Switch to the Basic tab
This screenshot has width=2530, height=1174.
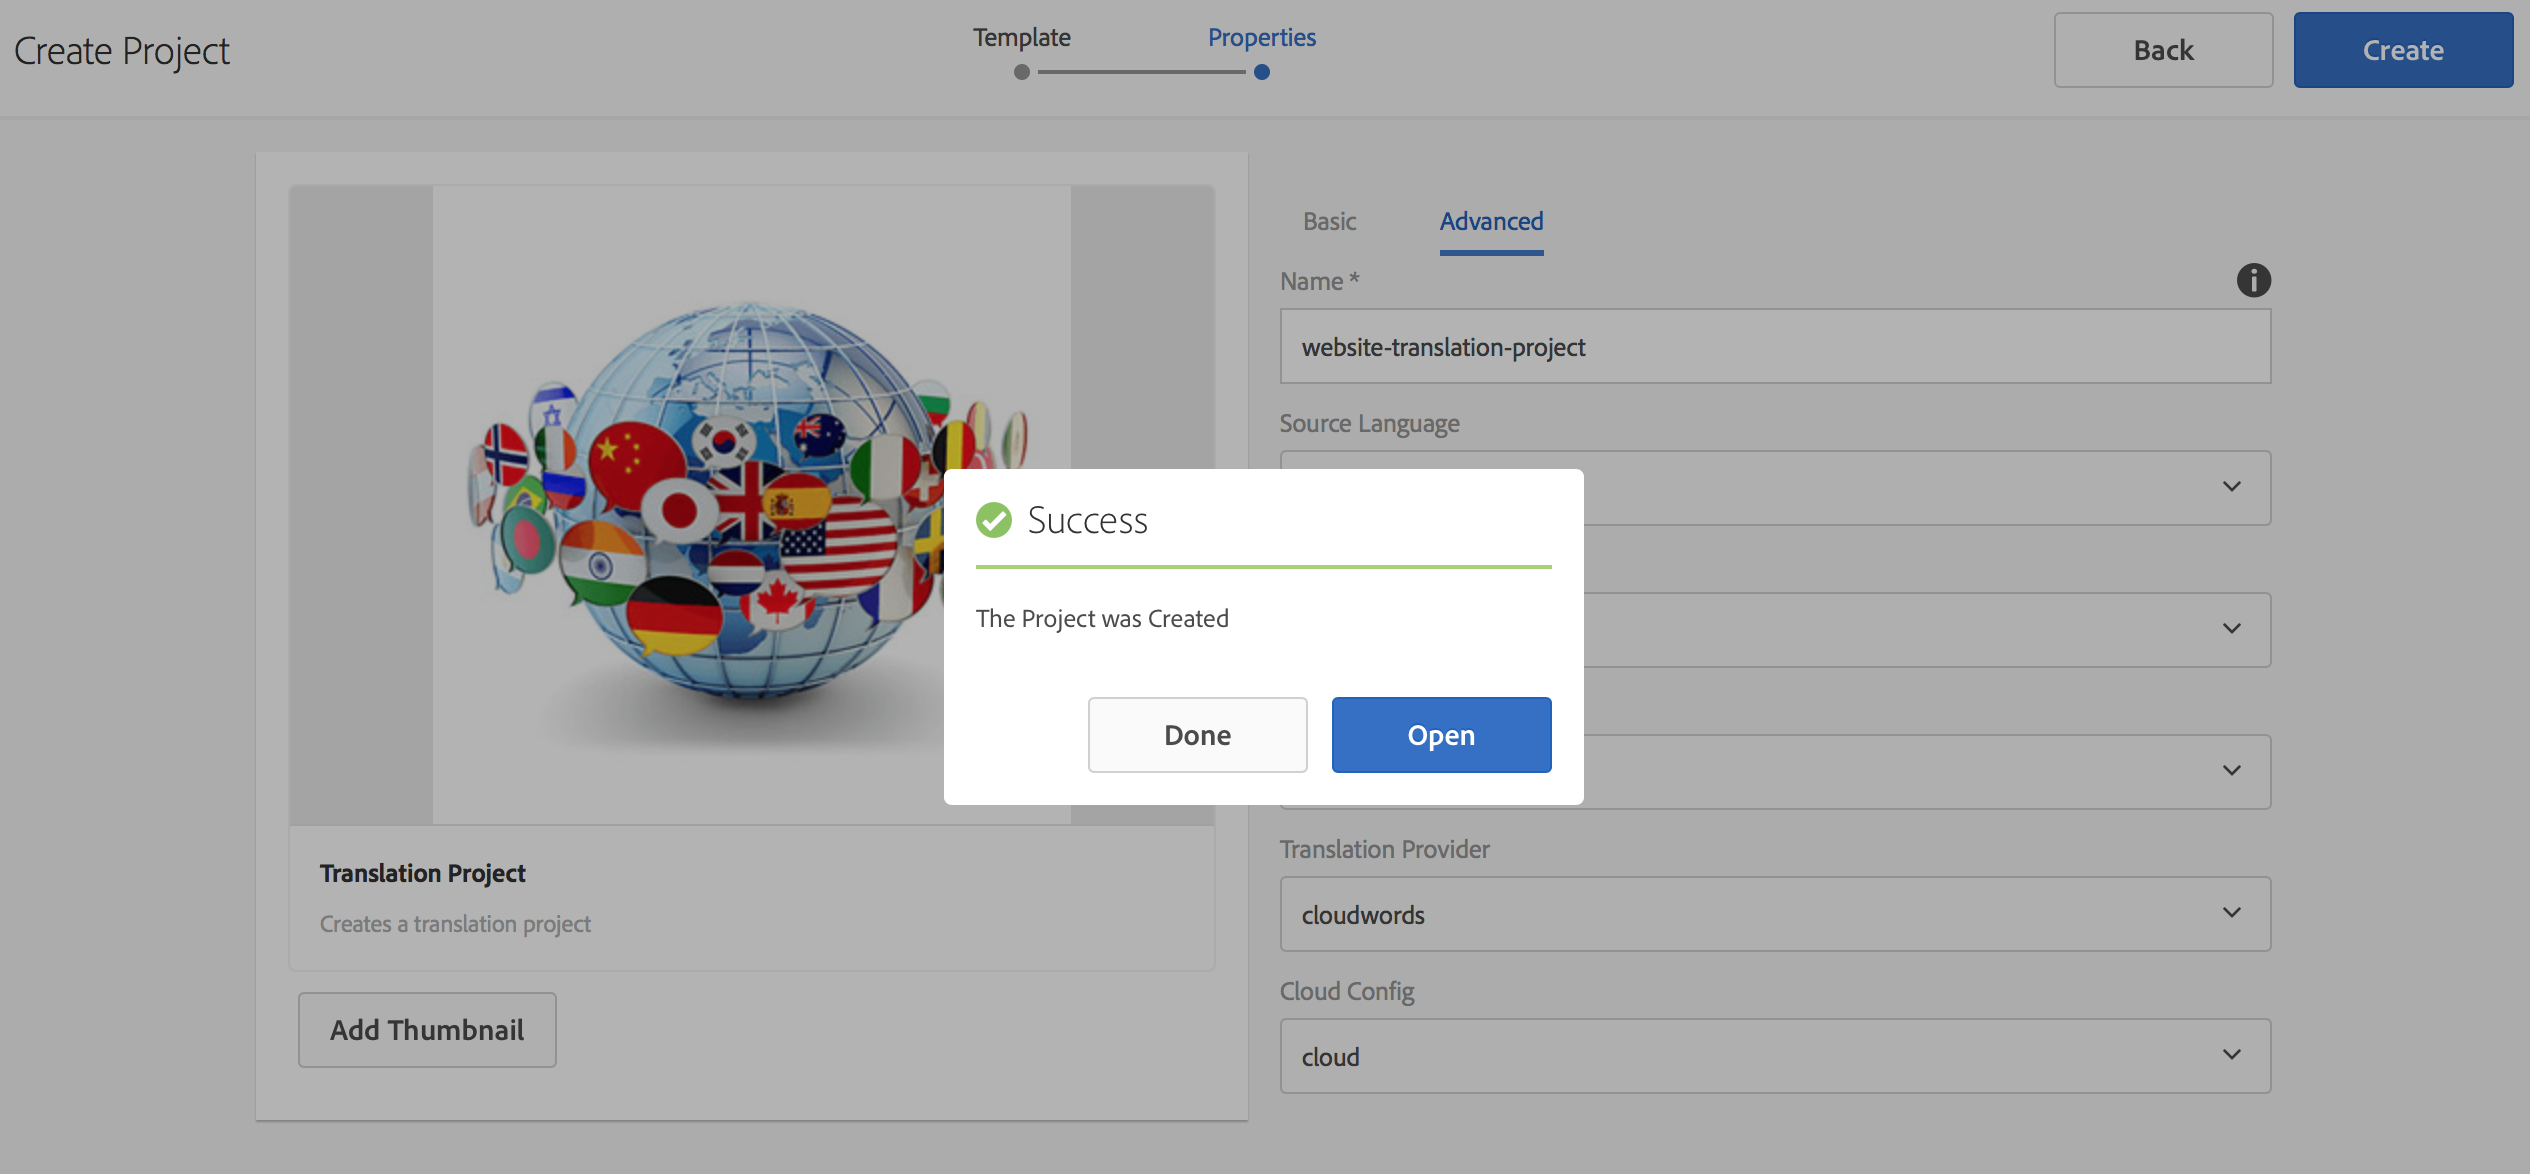click(x=1329, y=221)
